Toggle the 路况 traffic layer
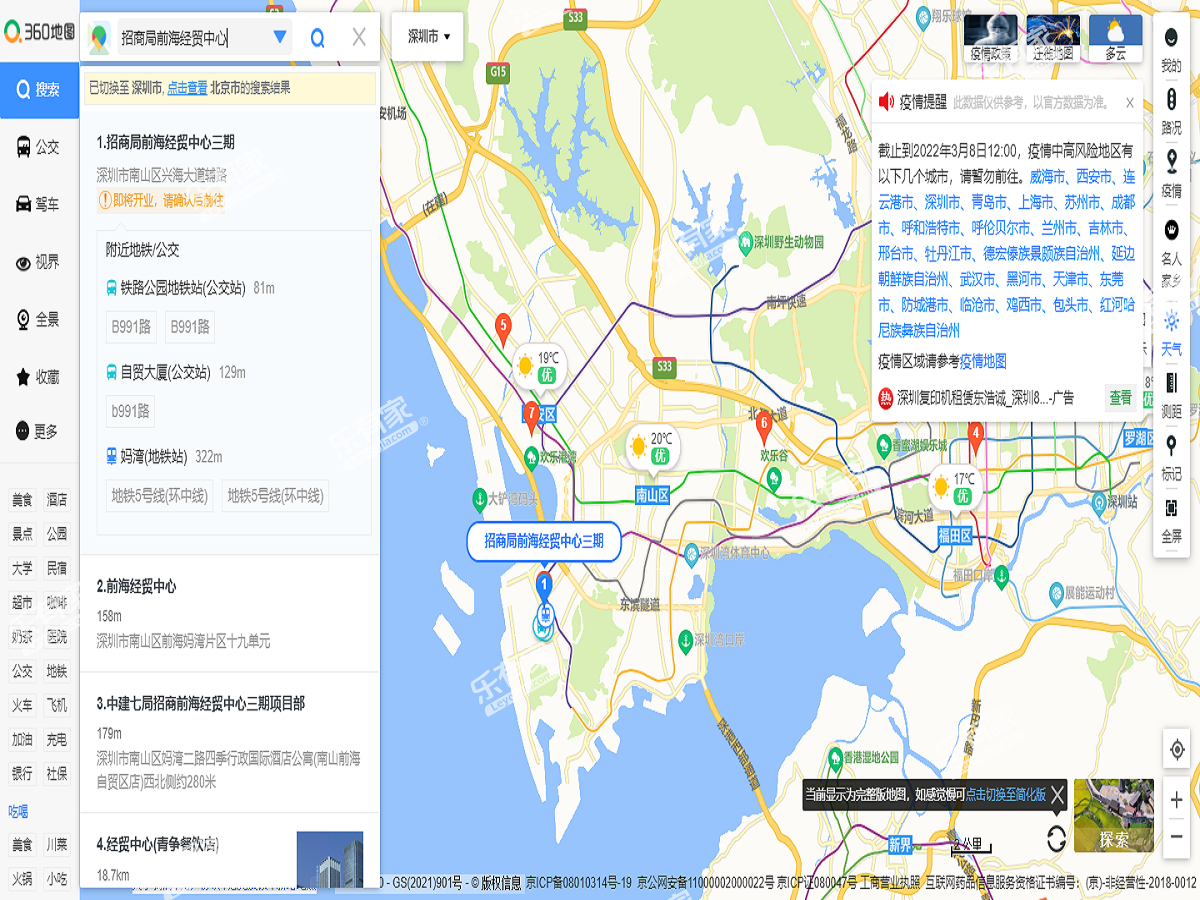 pos(1171,112)
